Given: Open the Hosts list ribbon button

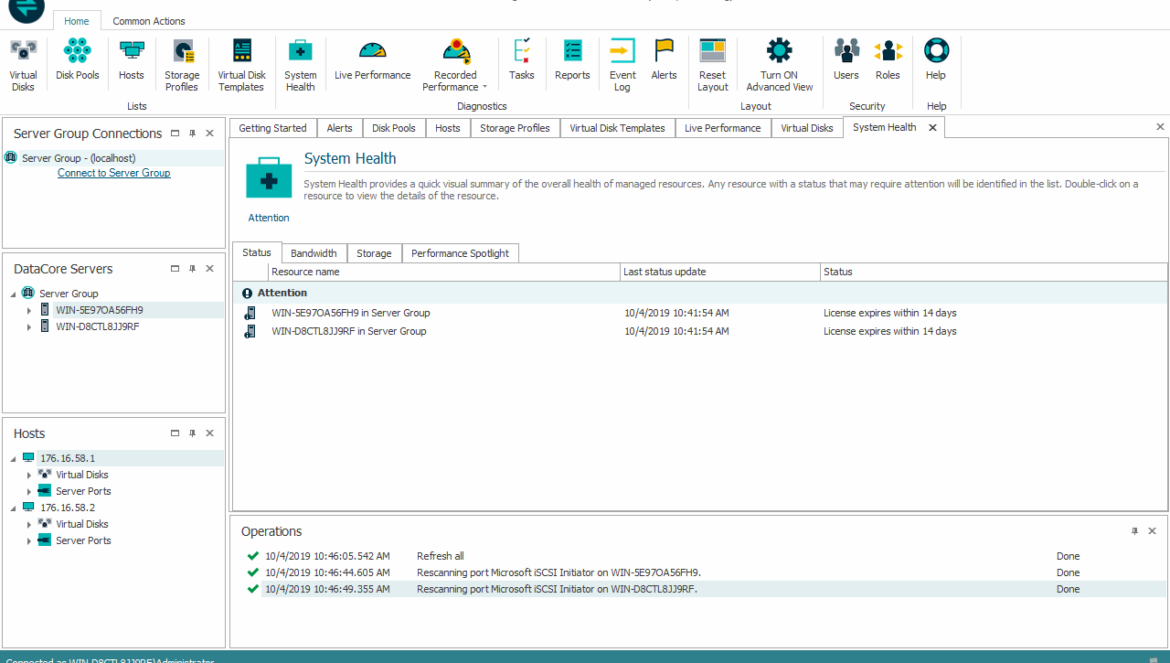Looking at the screenshot, I should 131,60.
